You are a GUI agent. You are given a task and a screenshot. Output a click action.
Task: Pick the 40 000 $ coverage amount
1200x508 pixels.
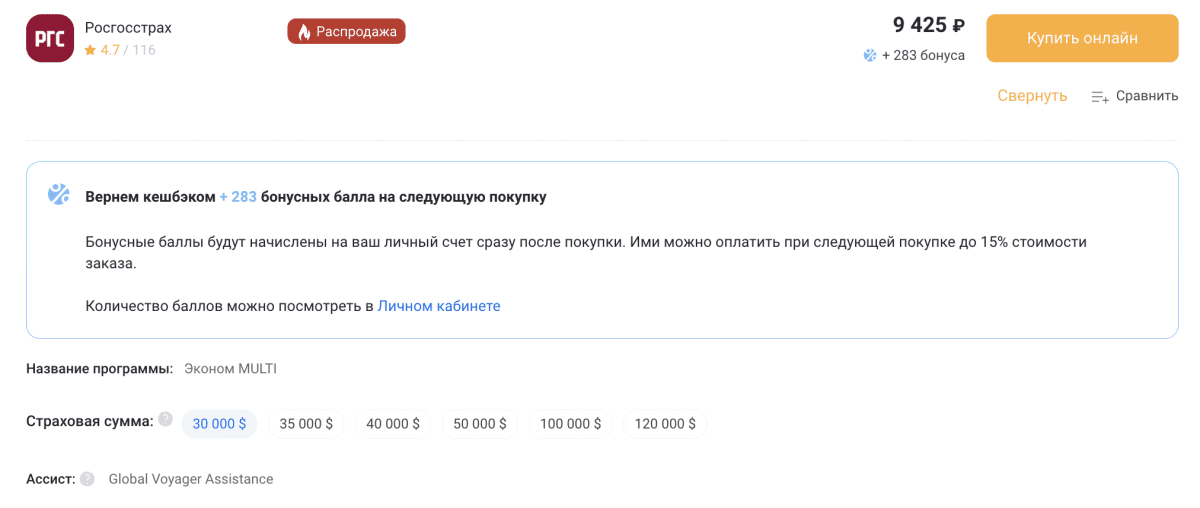coord(393,424)
